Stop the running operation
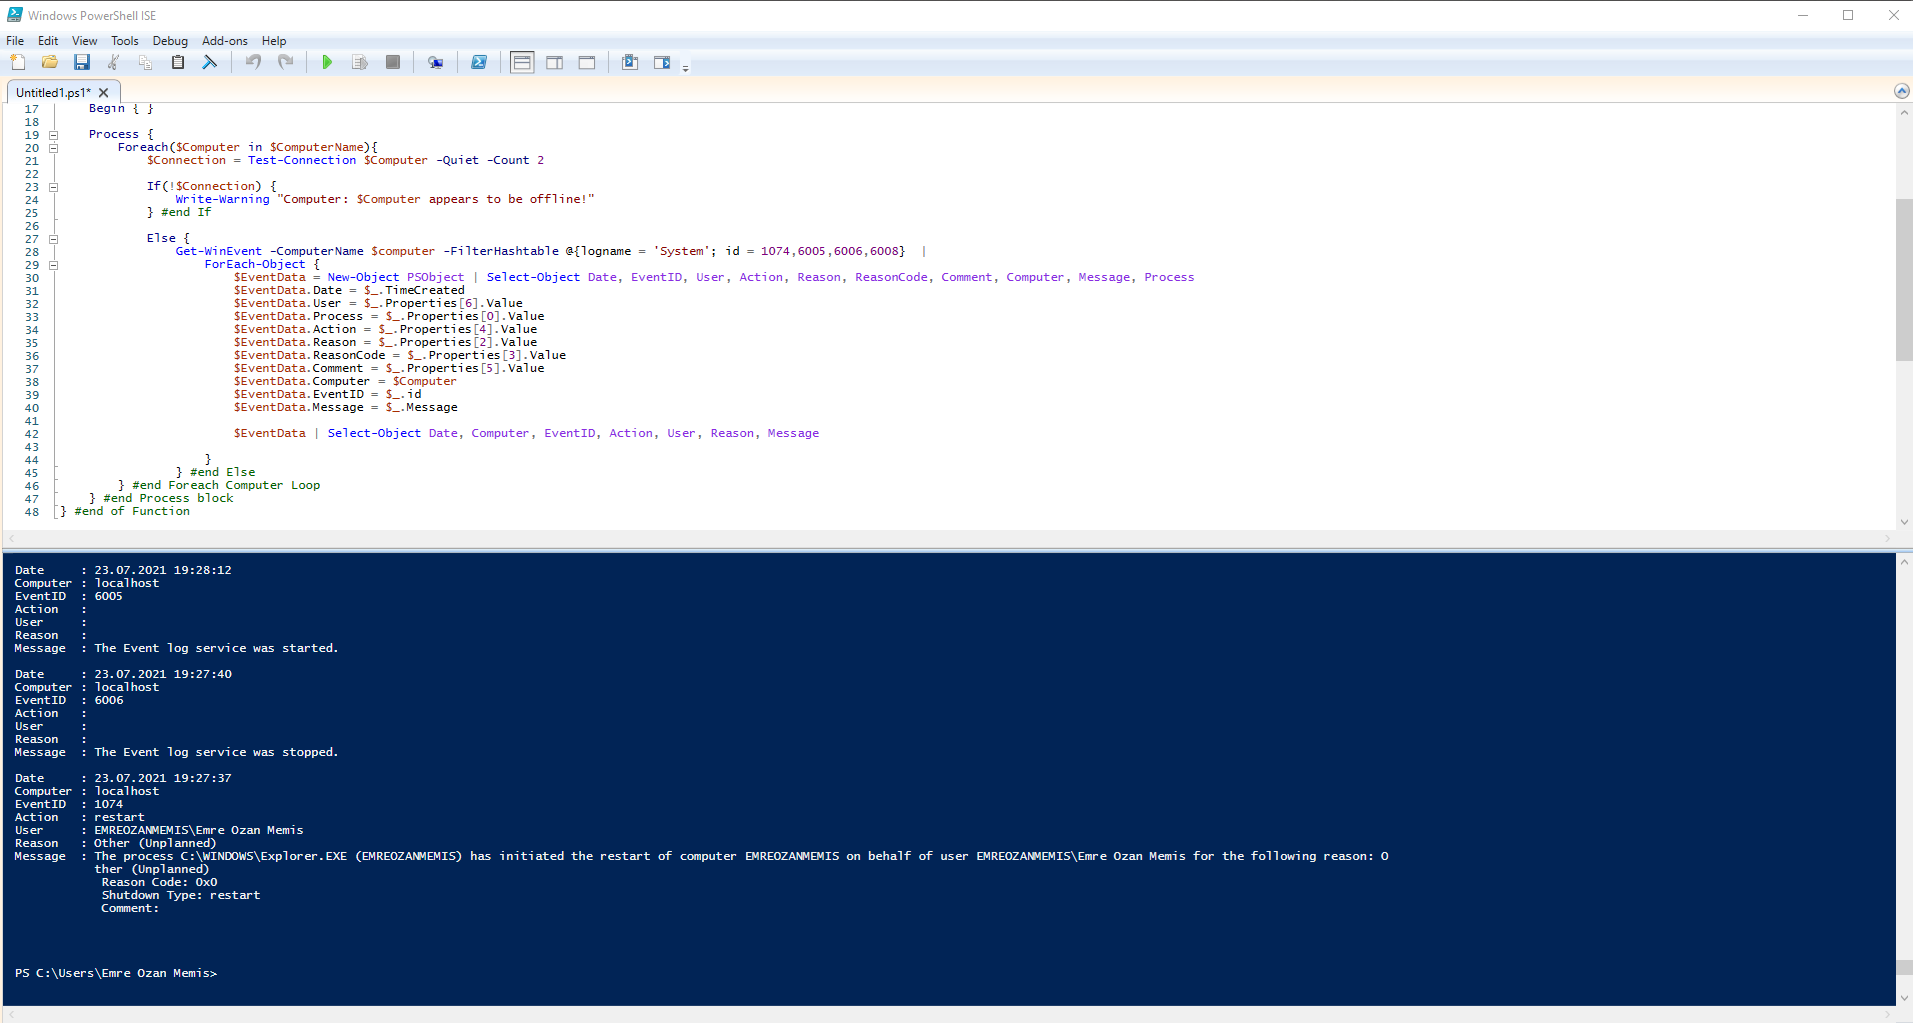 click(392, 62)
